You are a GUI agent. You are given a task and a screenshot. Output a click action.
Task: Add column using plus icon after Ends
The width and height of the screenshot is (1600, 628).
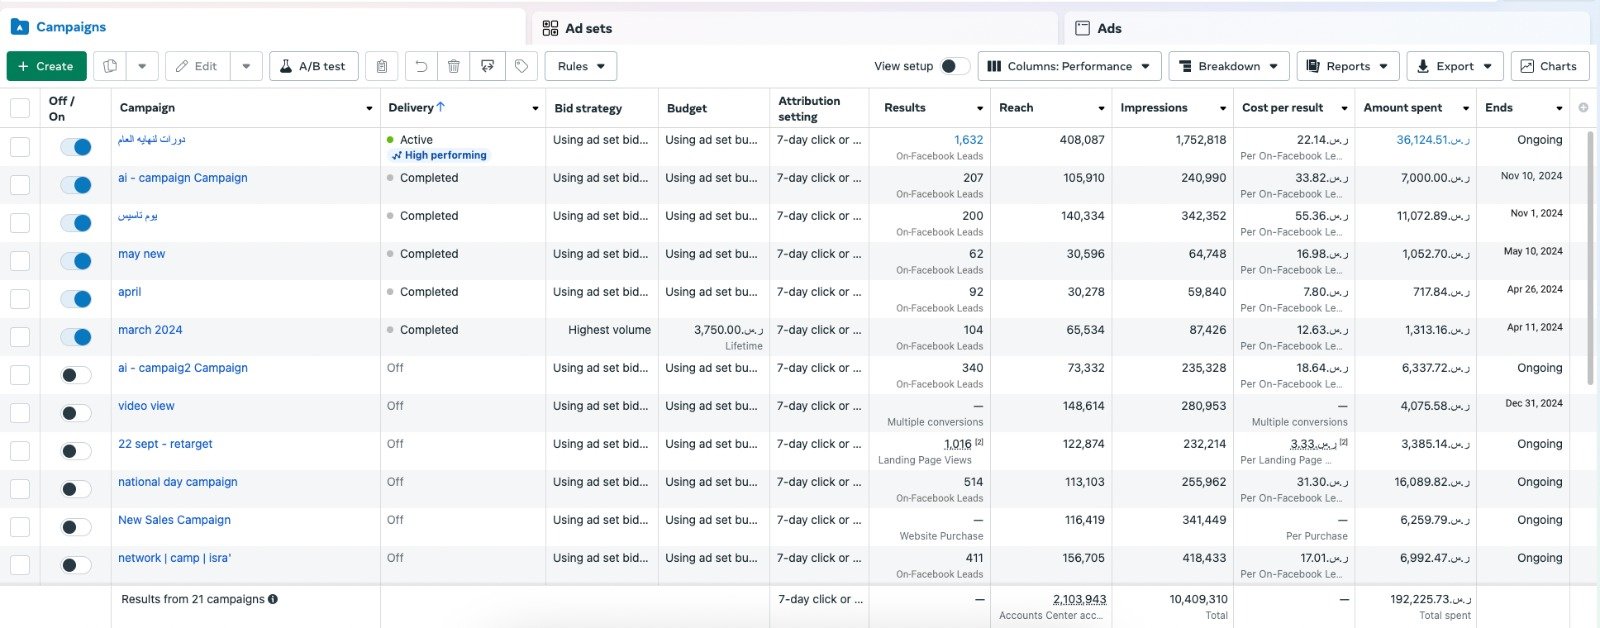1583,108
